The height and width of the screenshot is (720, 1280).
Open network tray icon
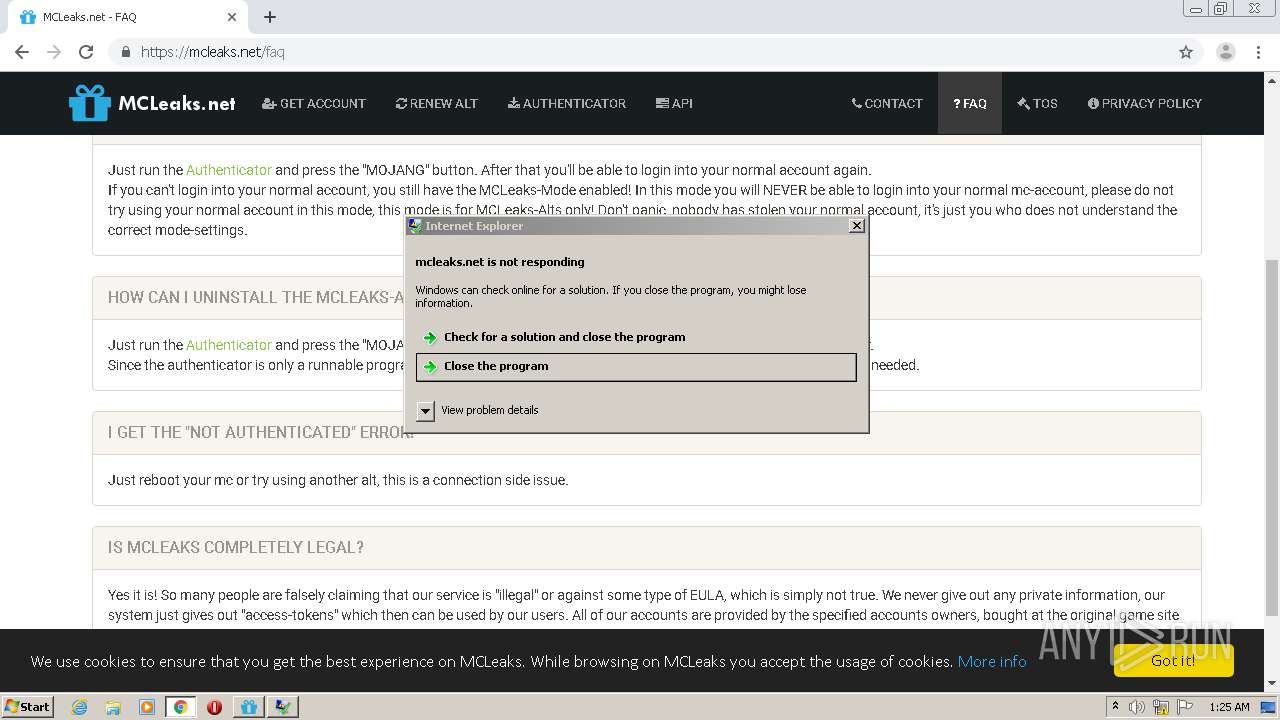(x=1161, y=707)
